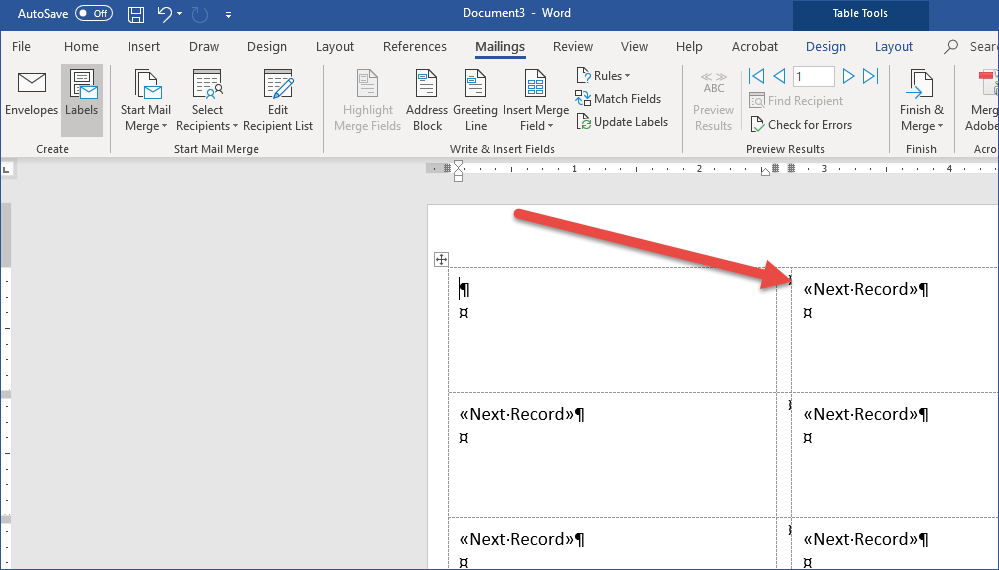This screenshot has height=570, width=999.
Task: Click the Next Record field in top-right label
Action: tap(861, 289)
